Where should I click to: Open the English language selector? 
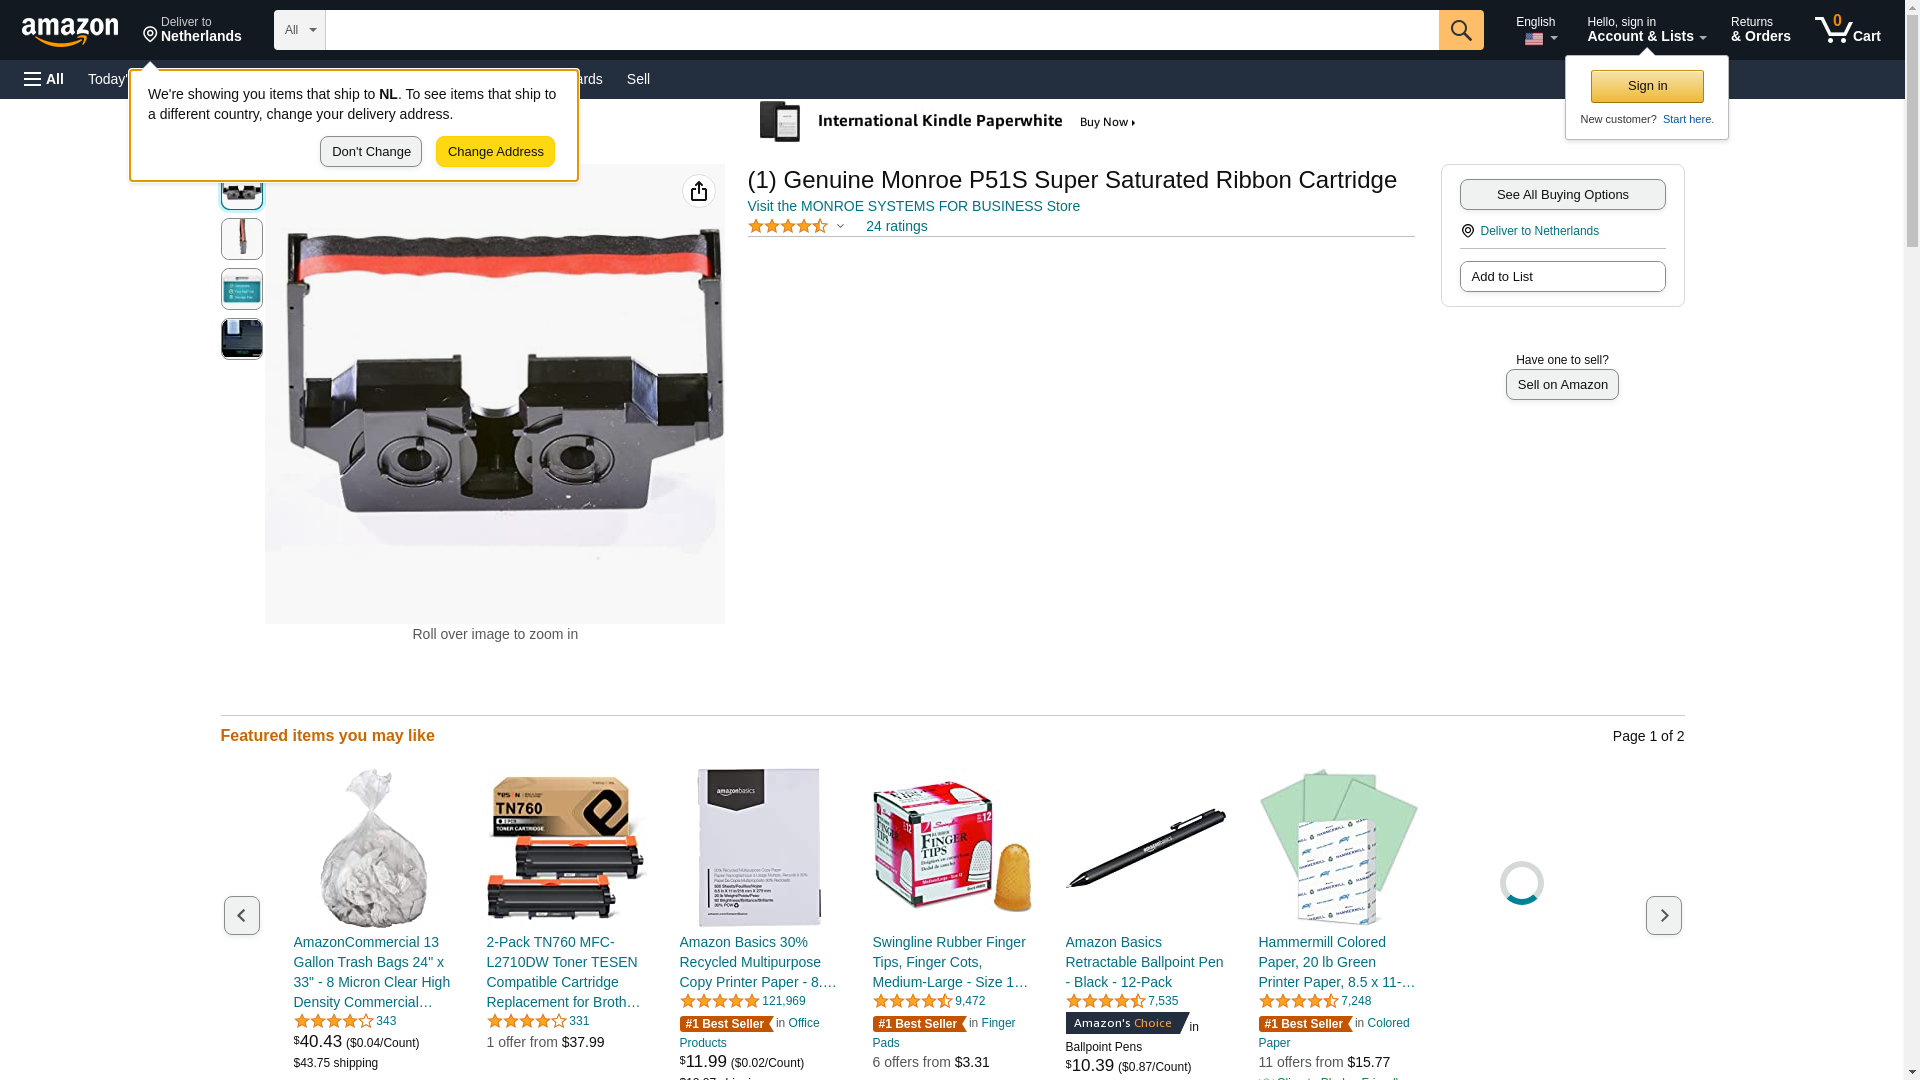[x=1535, y=30]
